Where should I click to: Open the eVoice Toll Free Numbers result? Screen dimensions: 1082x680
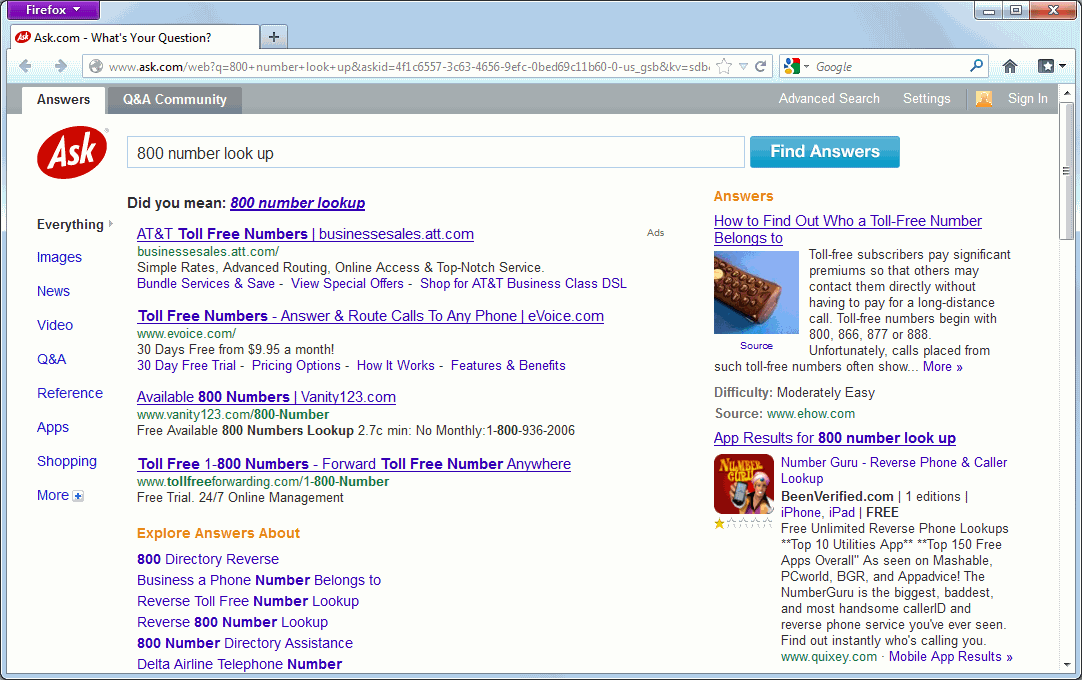[371, 316]
